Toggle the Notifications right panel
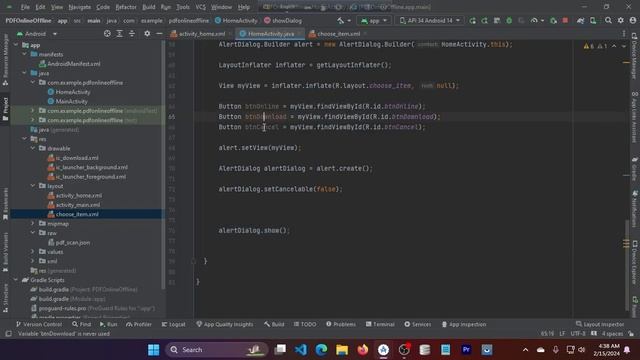The height and width of the screenshot is (360, 640). tap(634, 208)
